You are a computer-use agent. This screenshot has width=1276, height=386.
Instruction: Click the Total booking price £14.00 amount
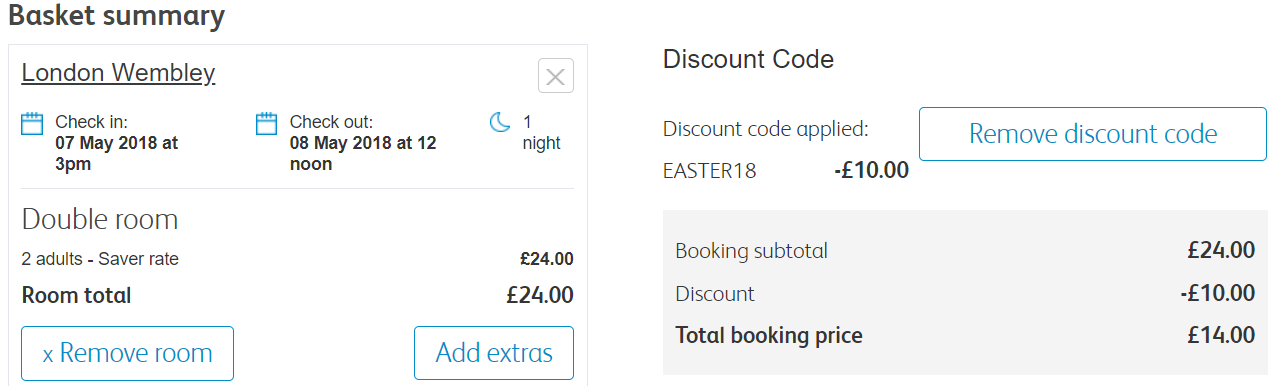[x=1221, y=336]
